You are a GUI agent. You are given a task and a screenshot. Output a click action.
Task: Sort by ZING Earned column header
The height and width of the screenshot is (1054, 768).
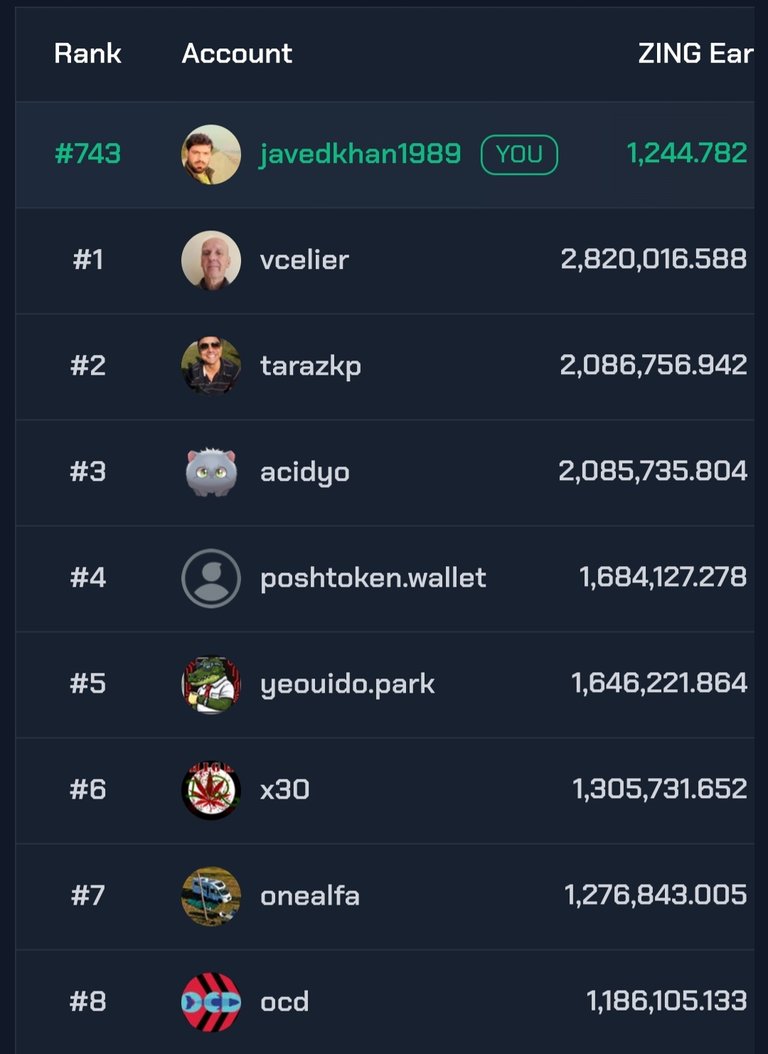695,54
